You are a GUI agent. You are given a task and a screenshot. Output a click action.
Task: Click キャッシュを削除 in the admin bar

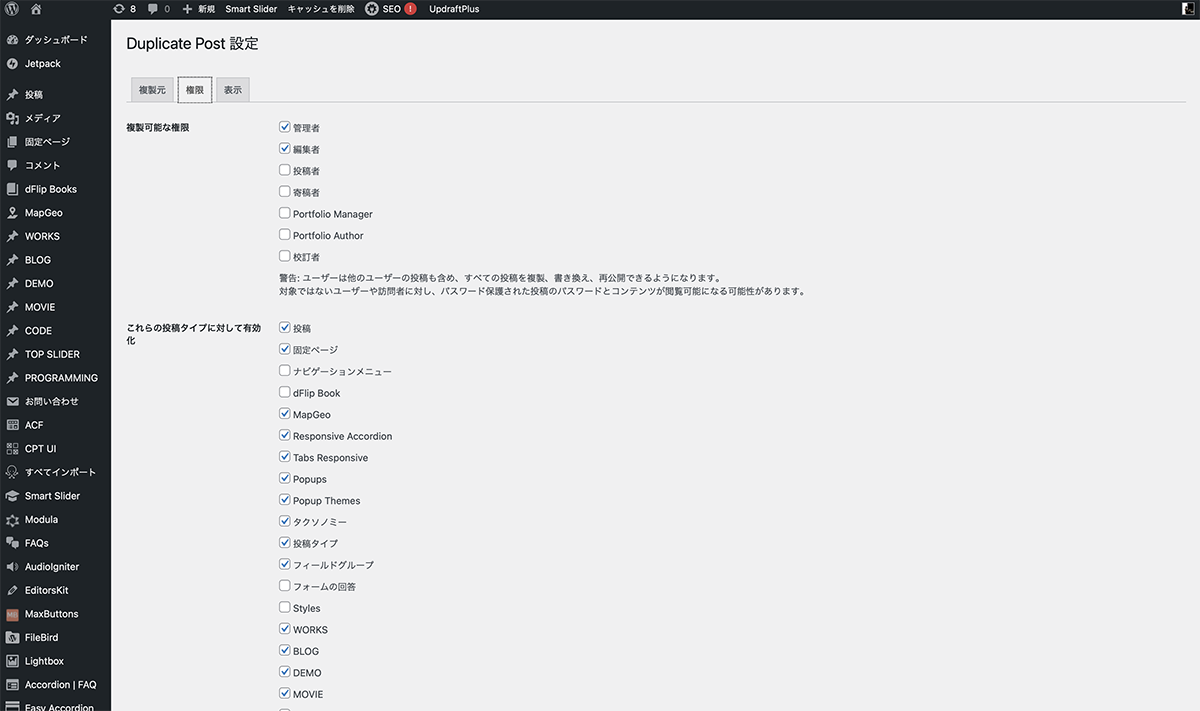(321, 9)
